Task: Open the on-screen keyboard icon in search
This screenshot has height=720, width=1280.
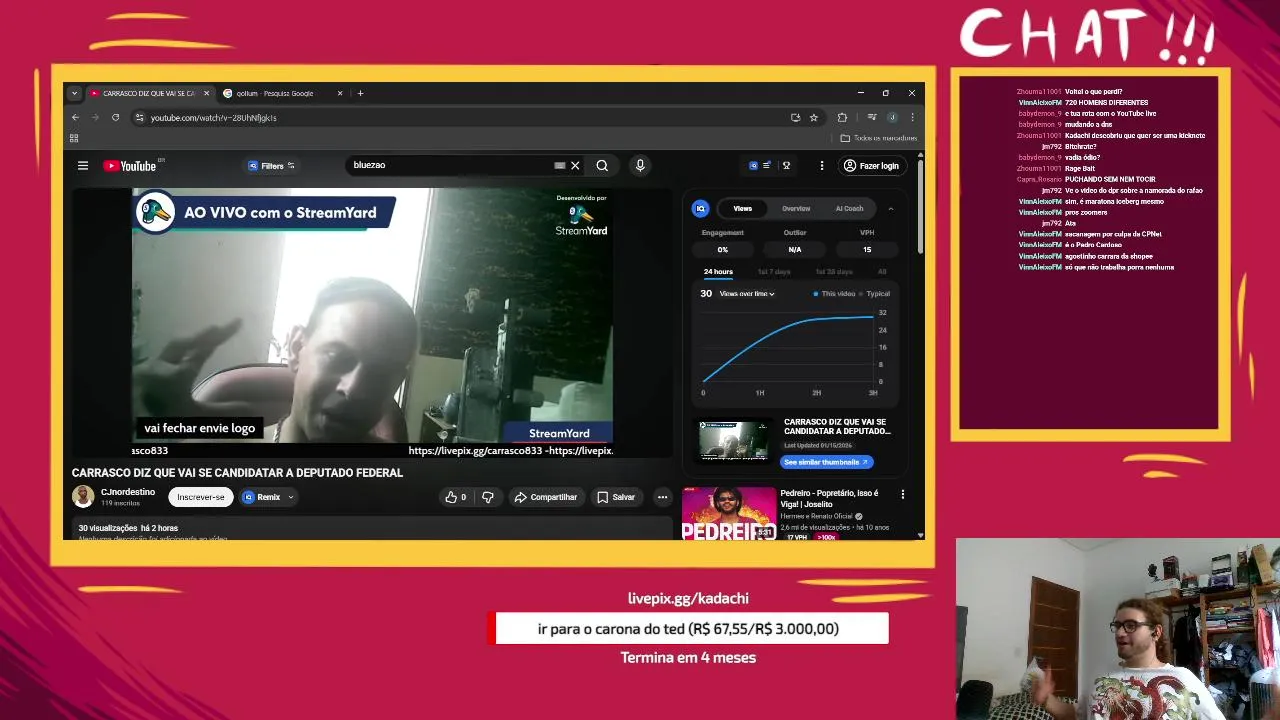Action: pos(560,166)
